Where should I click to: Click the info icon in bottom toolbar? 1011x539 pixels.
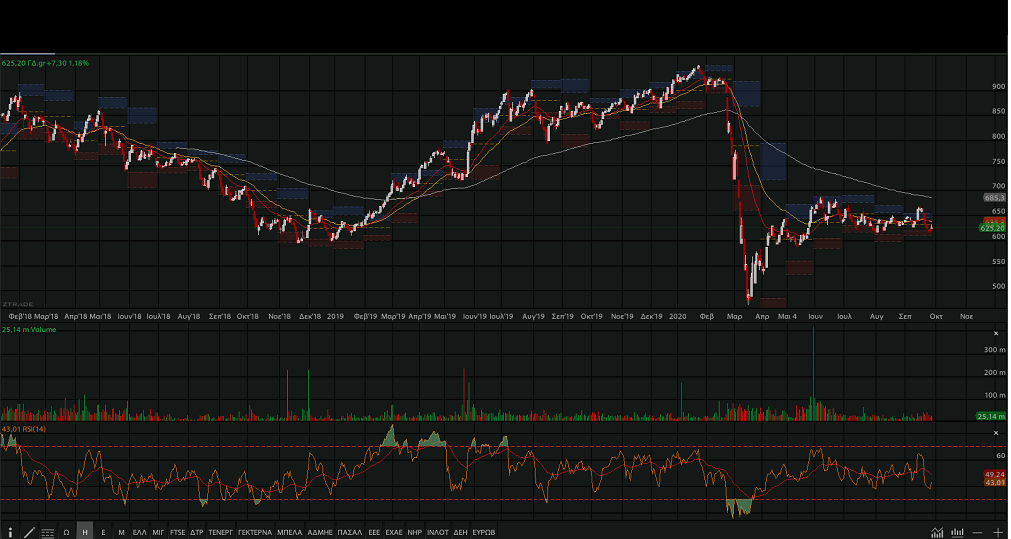pos(10,532)
